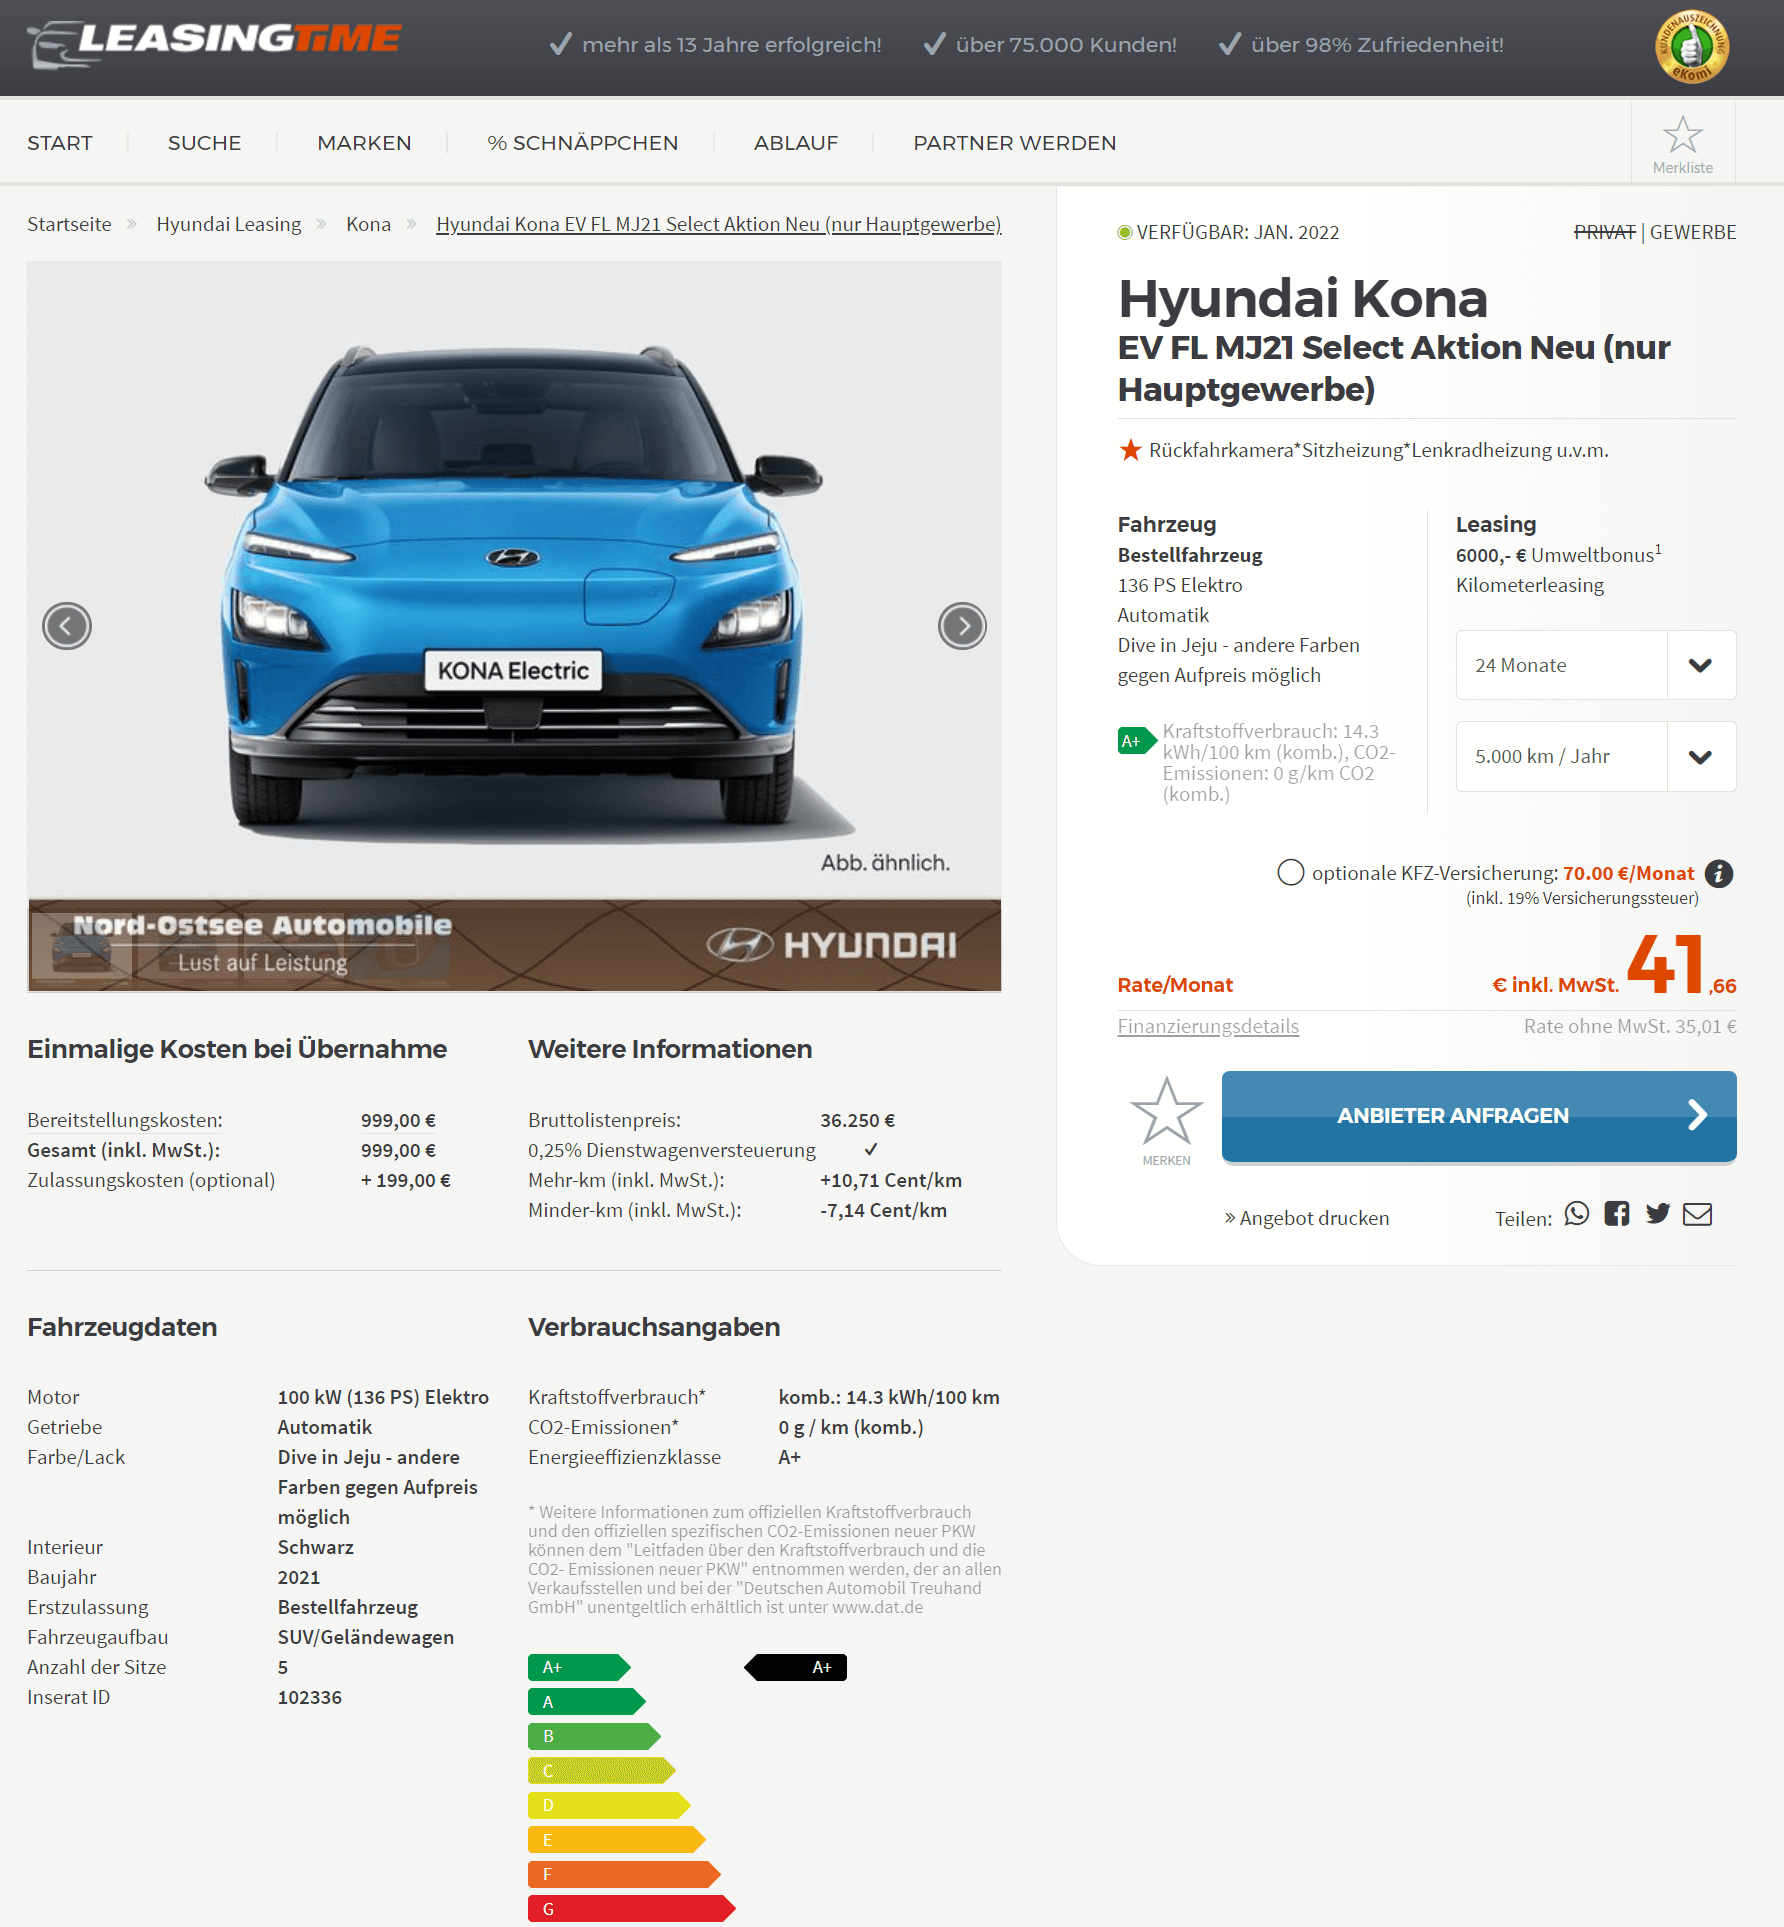Open the 24 Monate duration dropdown

point(1596,665)
